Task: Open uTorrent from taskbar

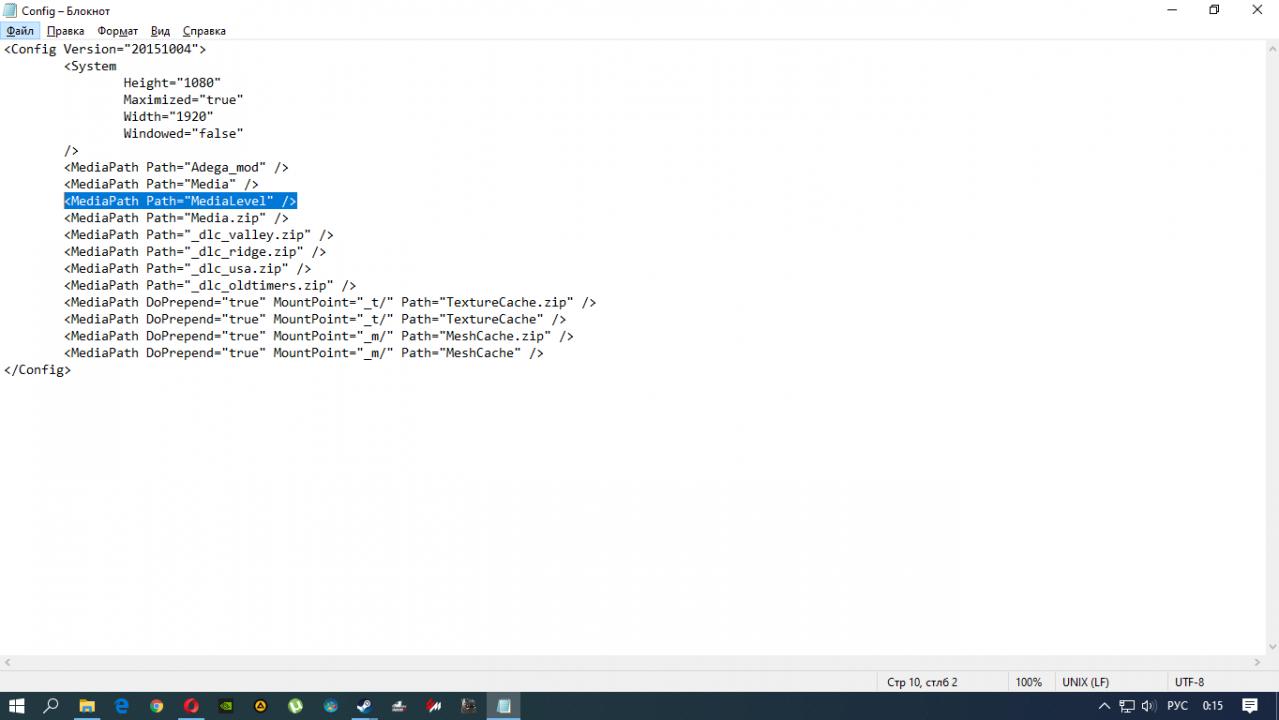Action: click(x=296, y=706)
